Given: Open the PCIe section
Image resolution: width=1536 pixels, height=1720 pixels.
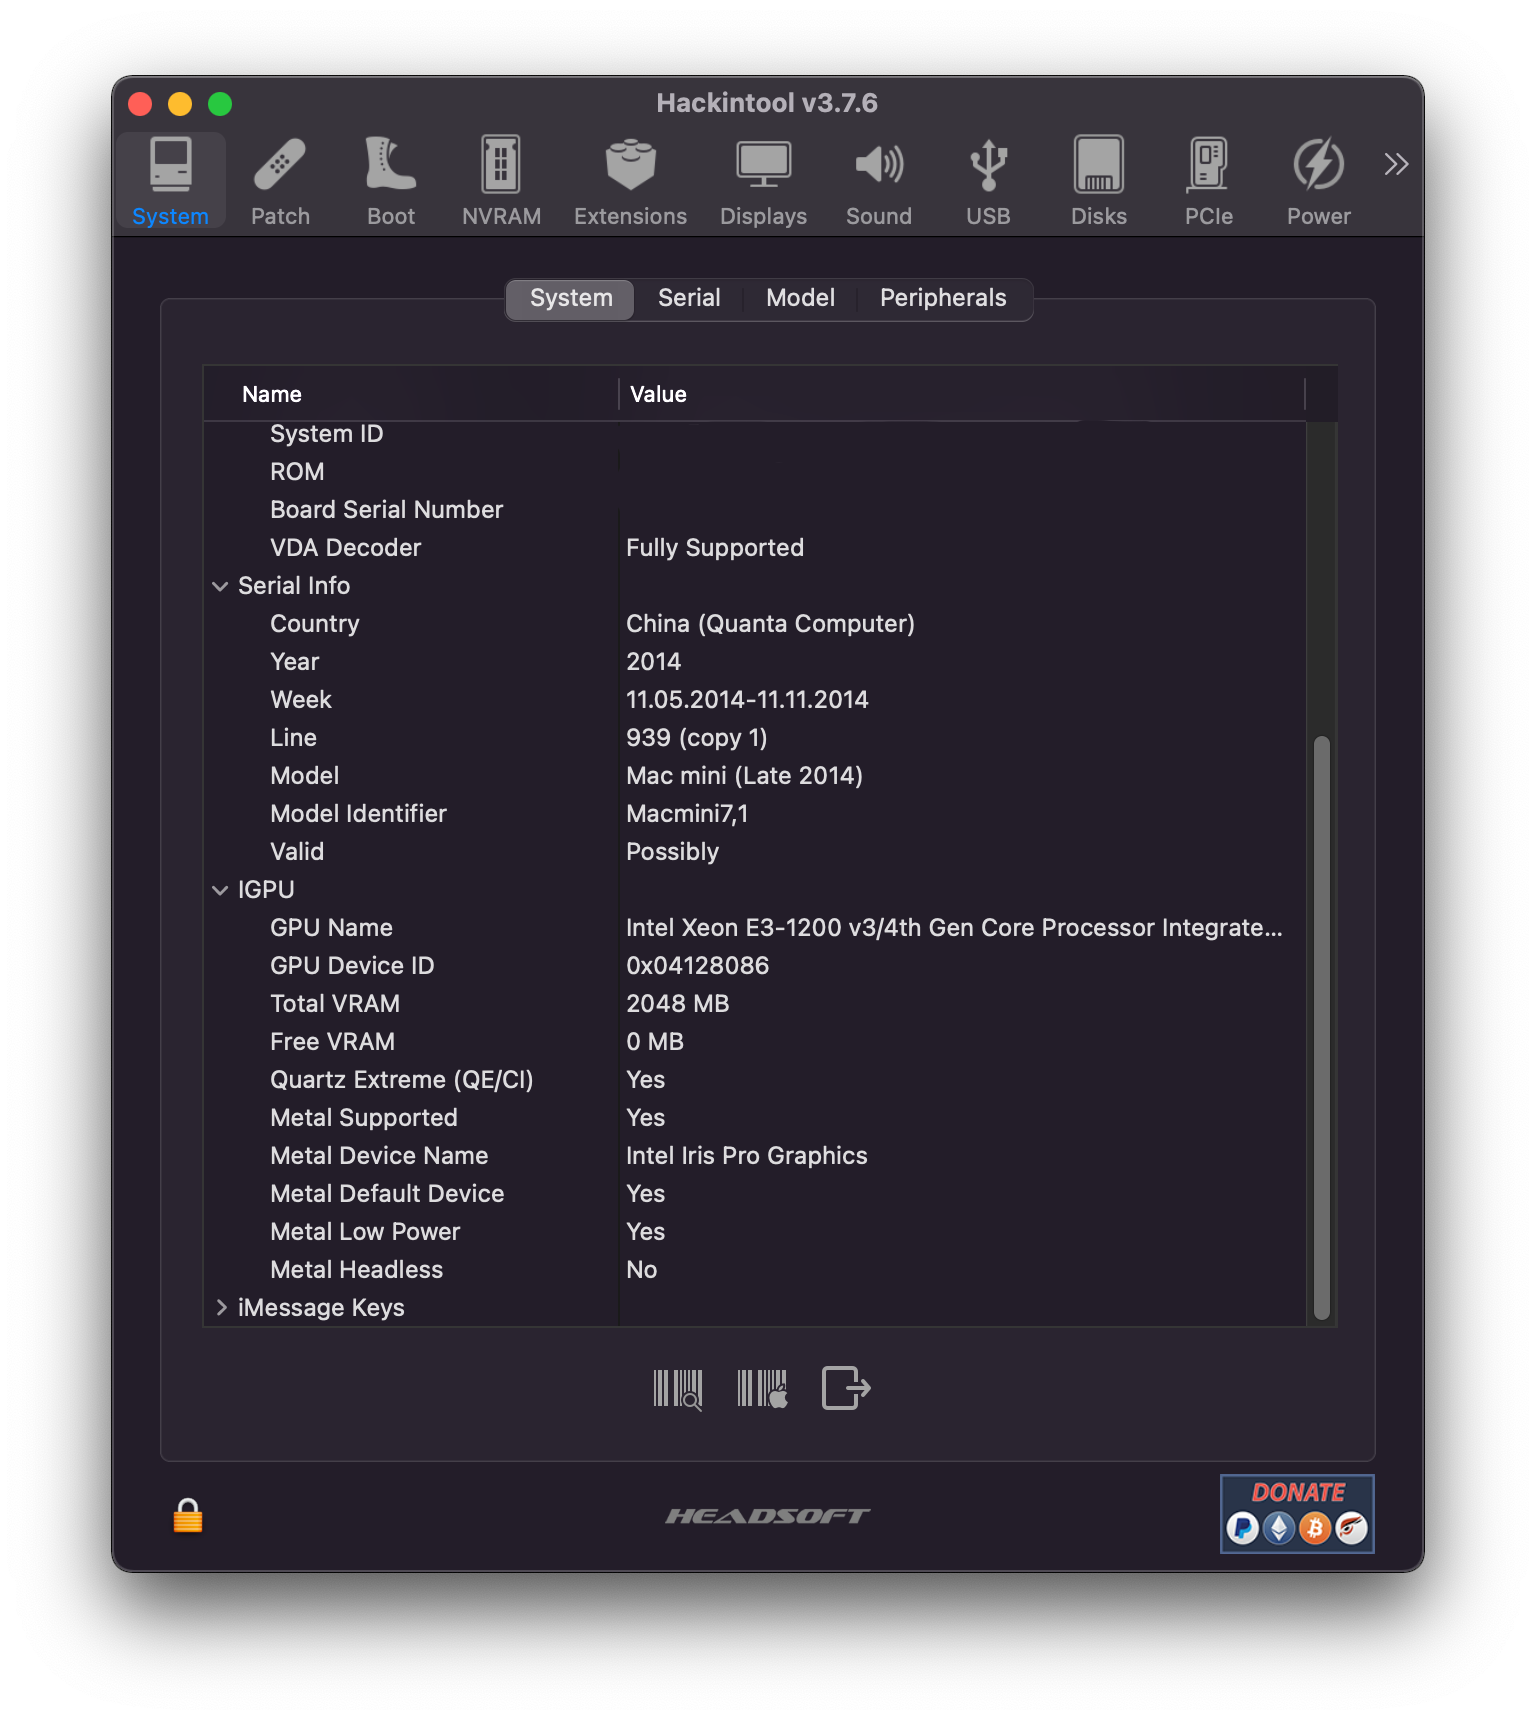Looking at the screenshot, I should (x=1209, y=181).
